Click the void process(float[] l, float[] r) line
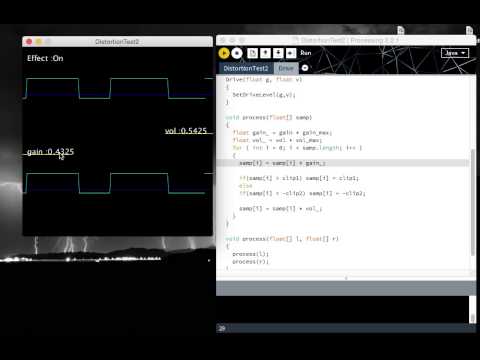Screen dimensions: 480x360 pos(282,239)
